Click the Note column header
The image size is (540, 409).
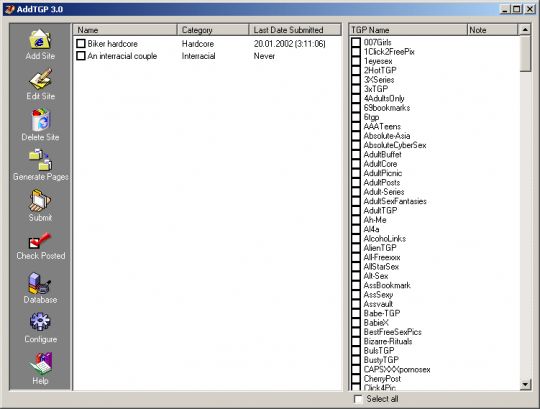tap(492, 30)
